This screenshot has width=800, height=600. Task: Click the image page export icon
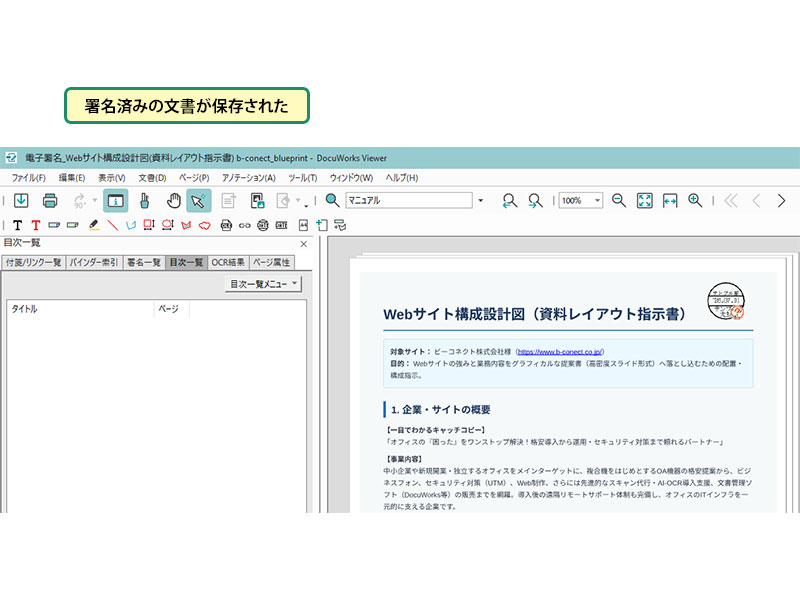(x=258, y=201)
